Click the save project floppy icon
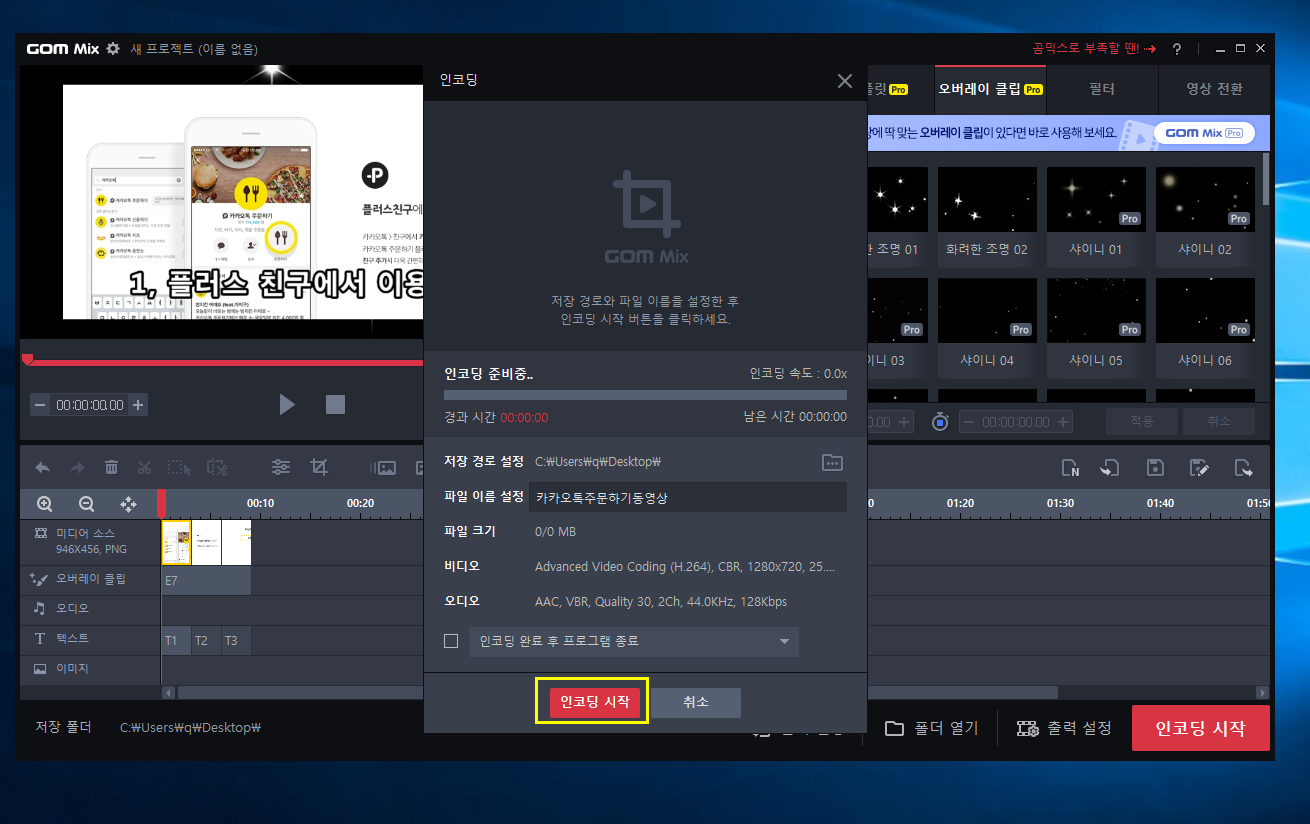The width and height of the screenshot is (1310, 824). [1155, 467]
